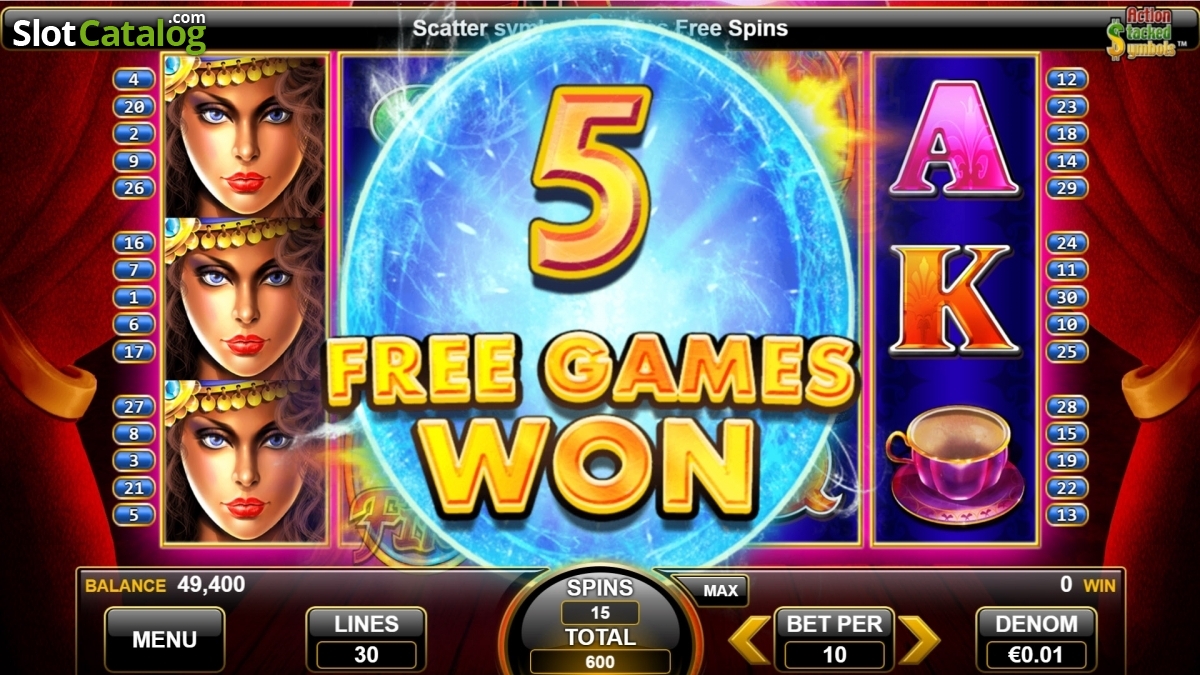Open the LINES selector showing 30

click(366, 639)
